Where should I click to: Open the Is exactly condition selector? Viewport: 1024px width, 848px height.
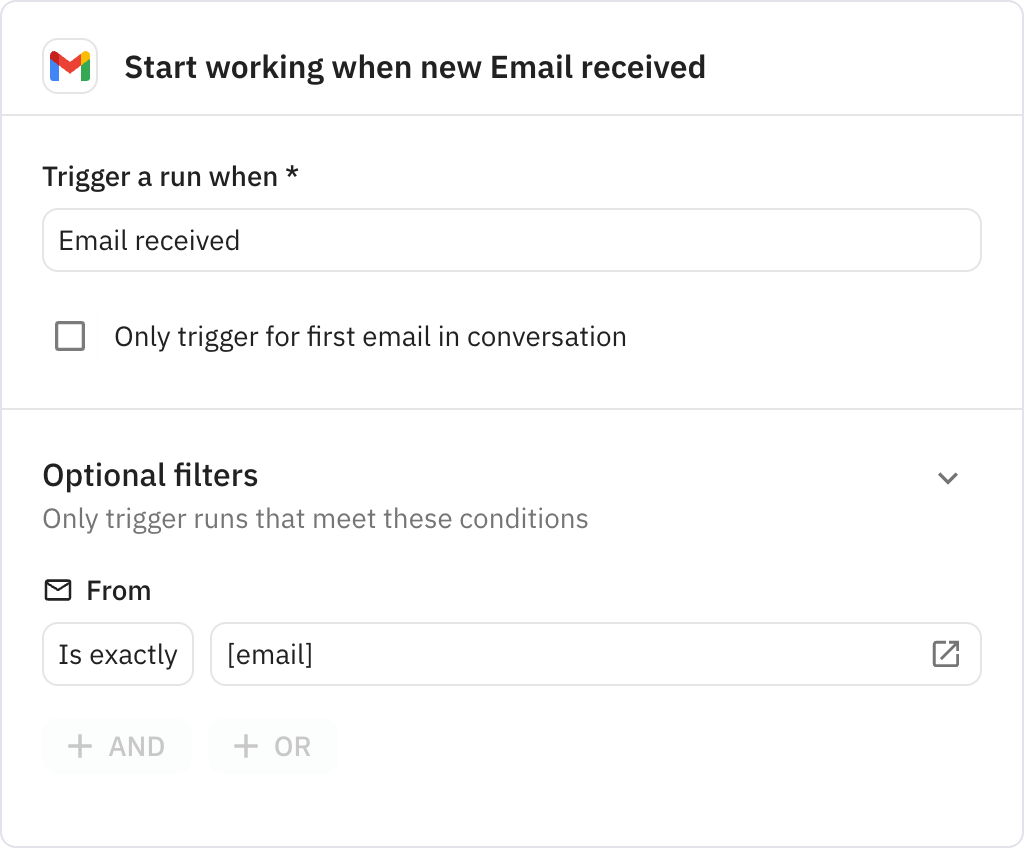(x=117, y=654)
